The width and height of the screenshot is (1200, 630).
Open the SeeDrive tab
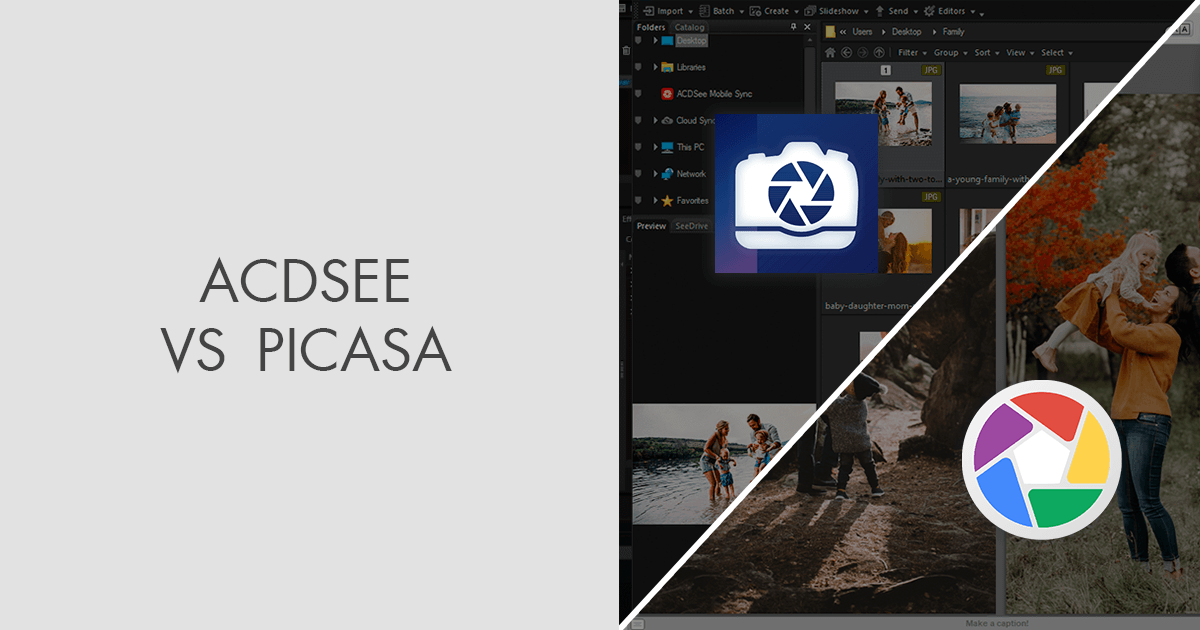pos(690,226)
